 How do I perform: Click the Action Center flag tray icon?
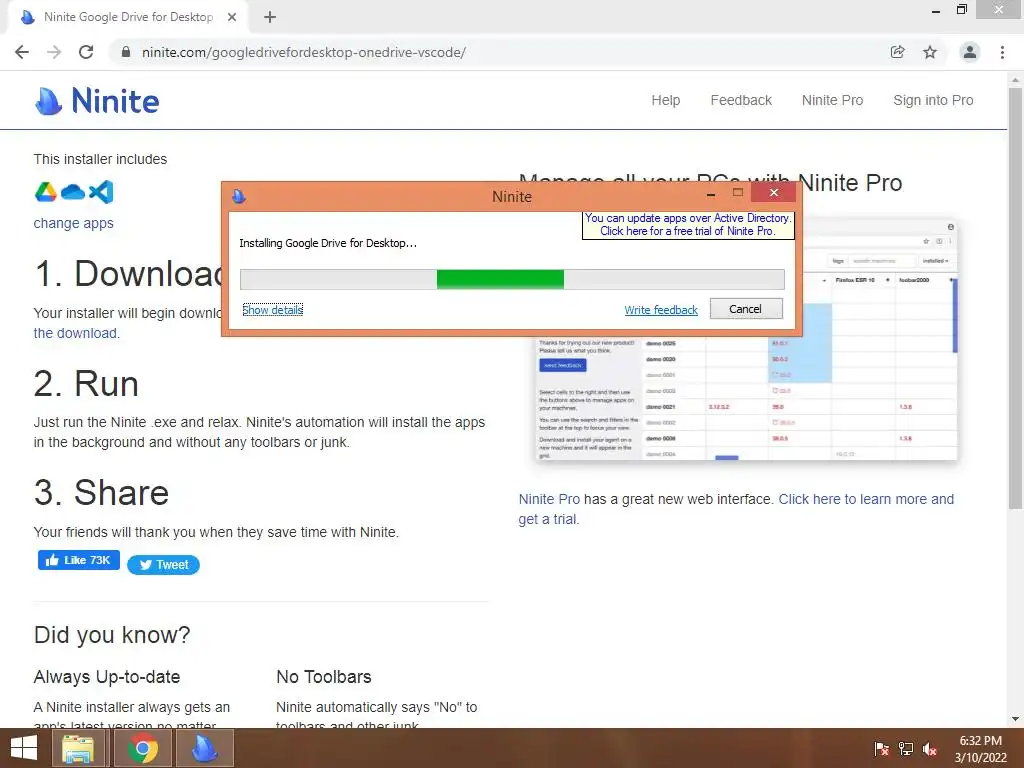(882, 749)
